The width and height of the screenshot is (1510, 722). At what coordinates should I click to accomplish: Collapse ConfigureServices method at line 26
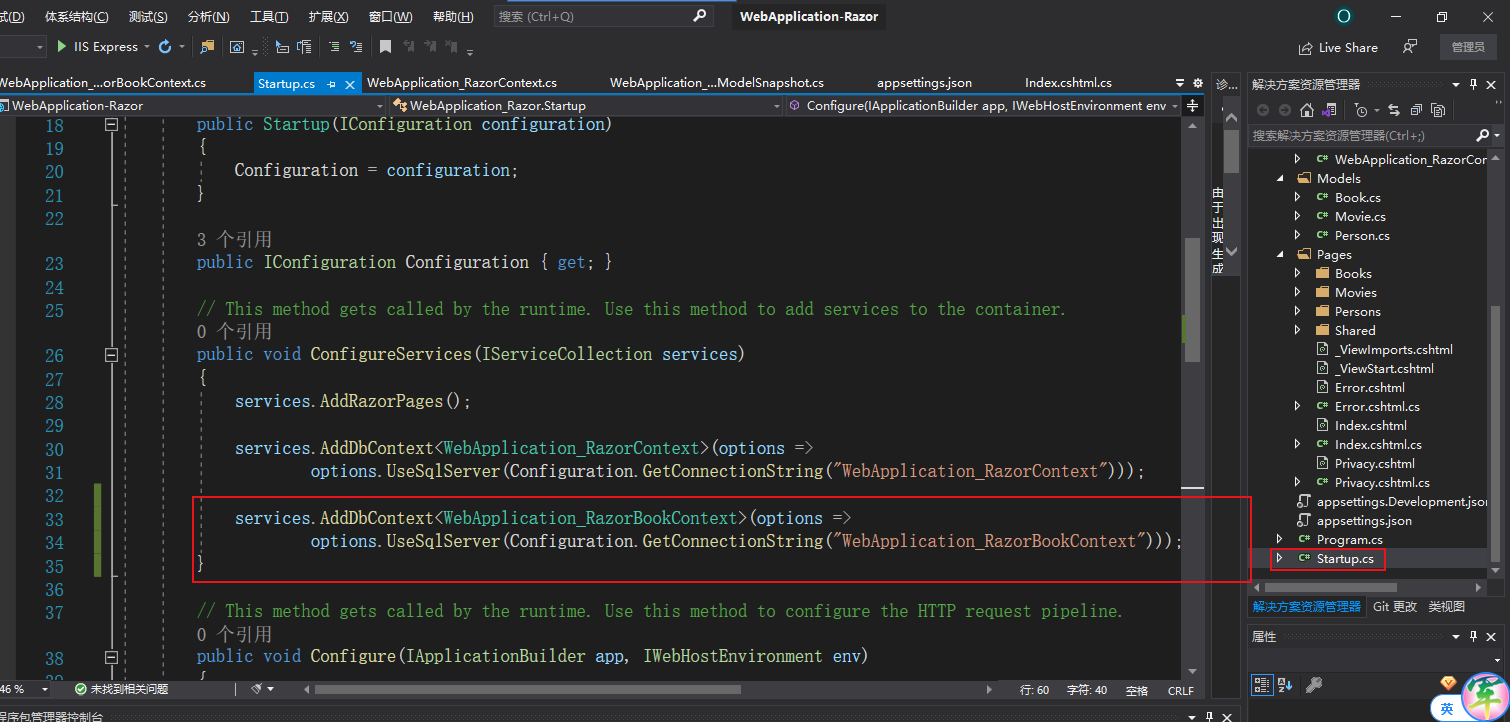pos(111,355)
